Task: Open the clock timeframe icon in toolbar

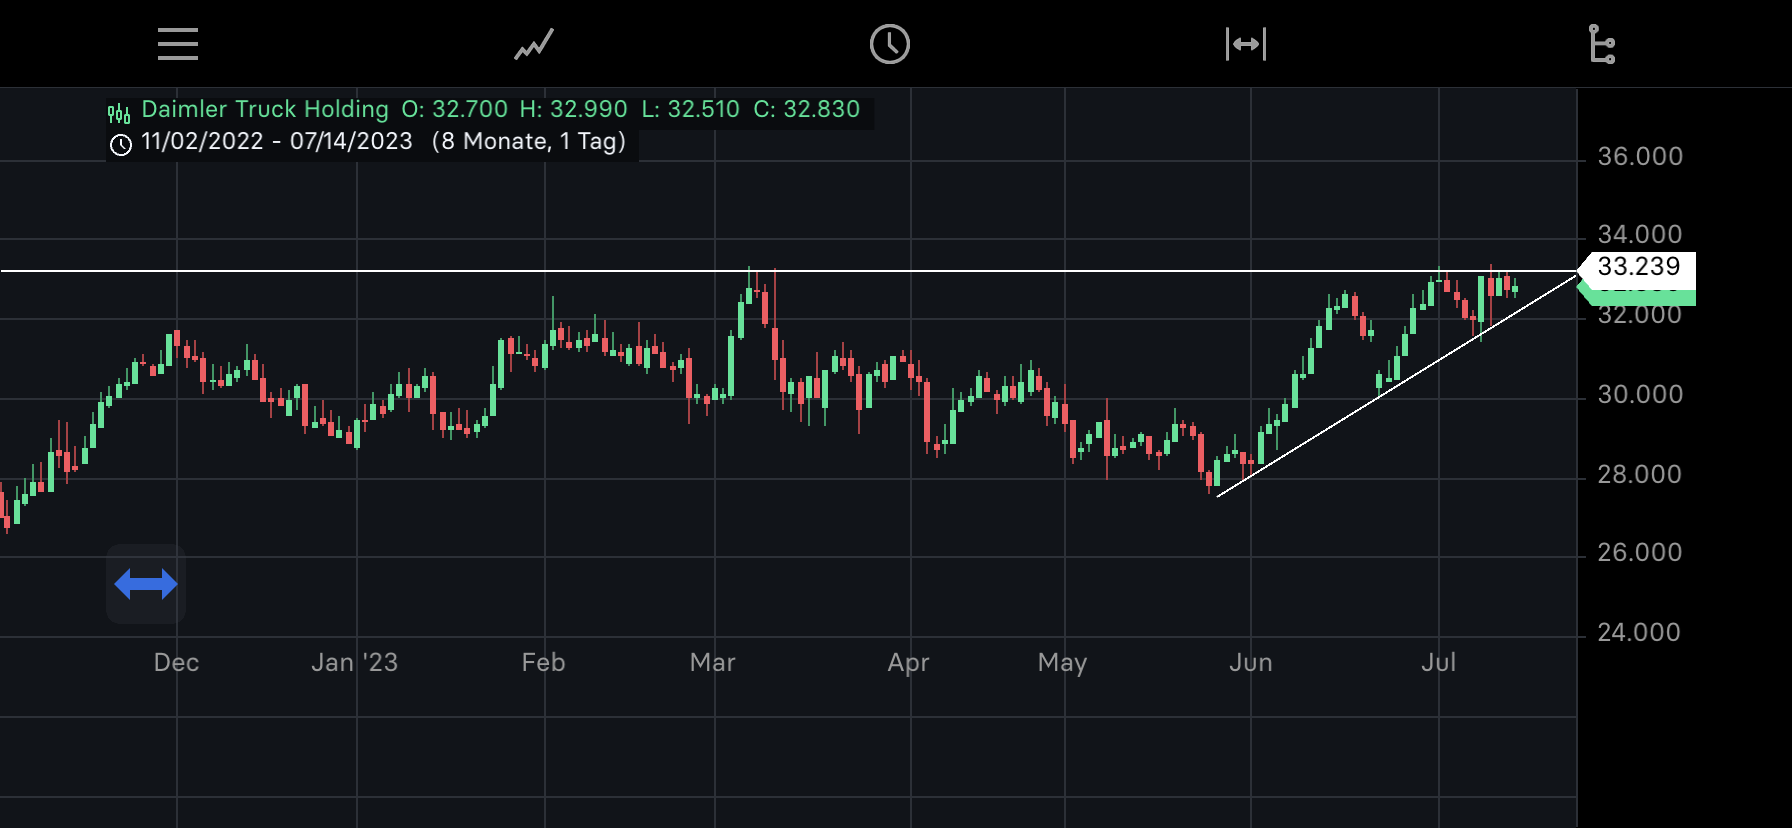Action: click(x=889, y=45)
